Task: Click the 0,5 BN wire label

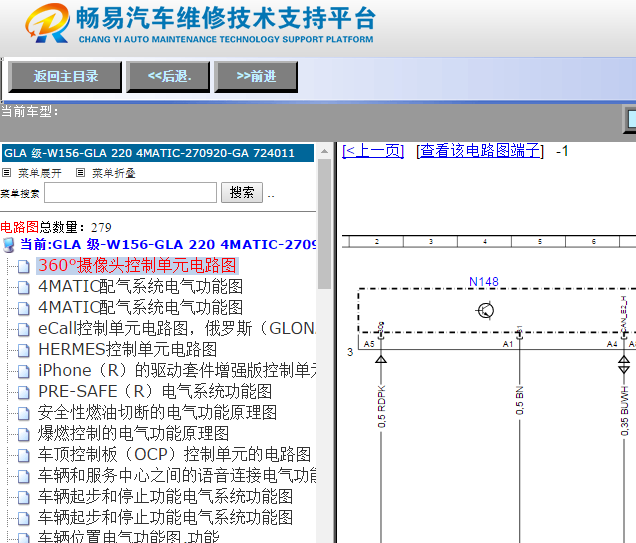Action: tap(520, 401)
